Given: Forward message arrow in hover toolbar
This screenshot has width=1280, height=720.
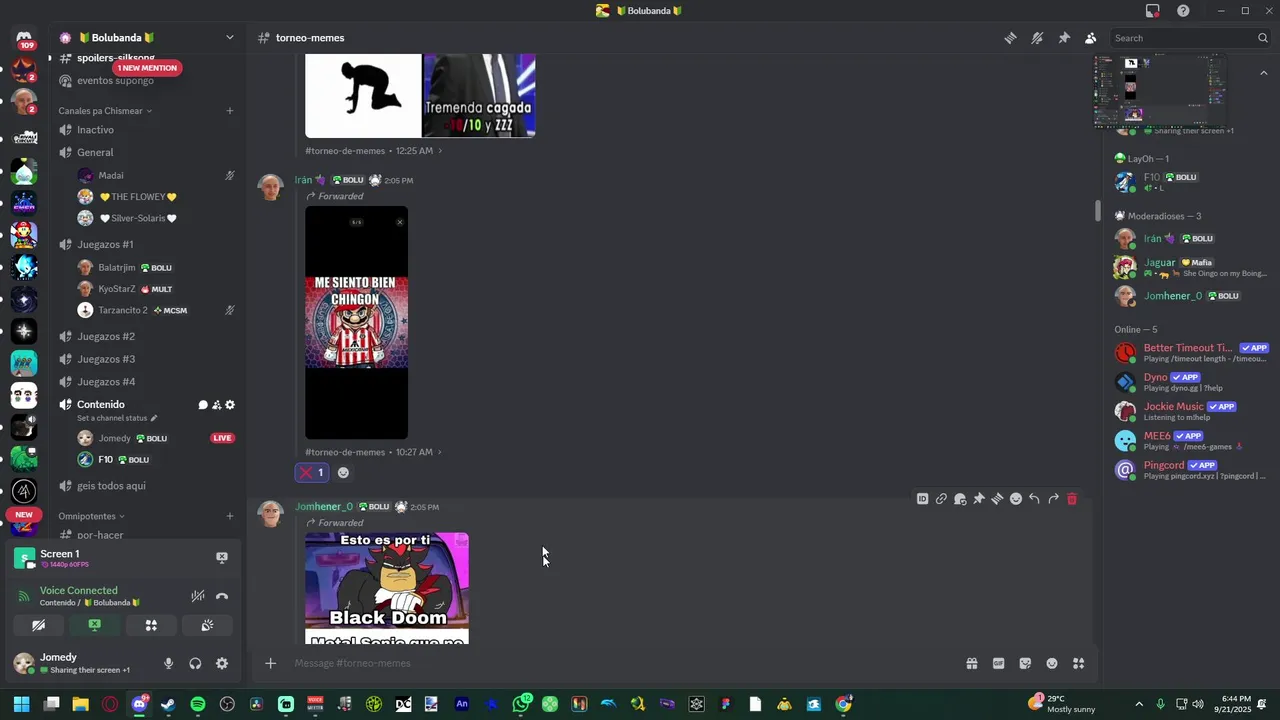Looking at the screenshot, I should point(1053,499).
